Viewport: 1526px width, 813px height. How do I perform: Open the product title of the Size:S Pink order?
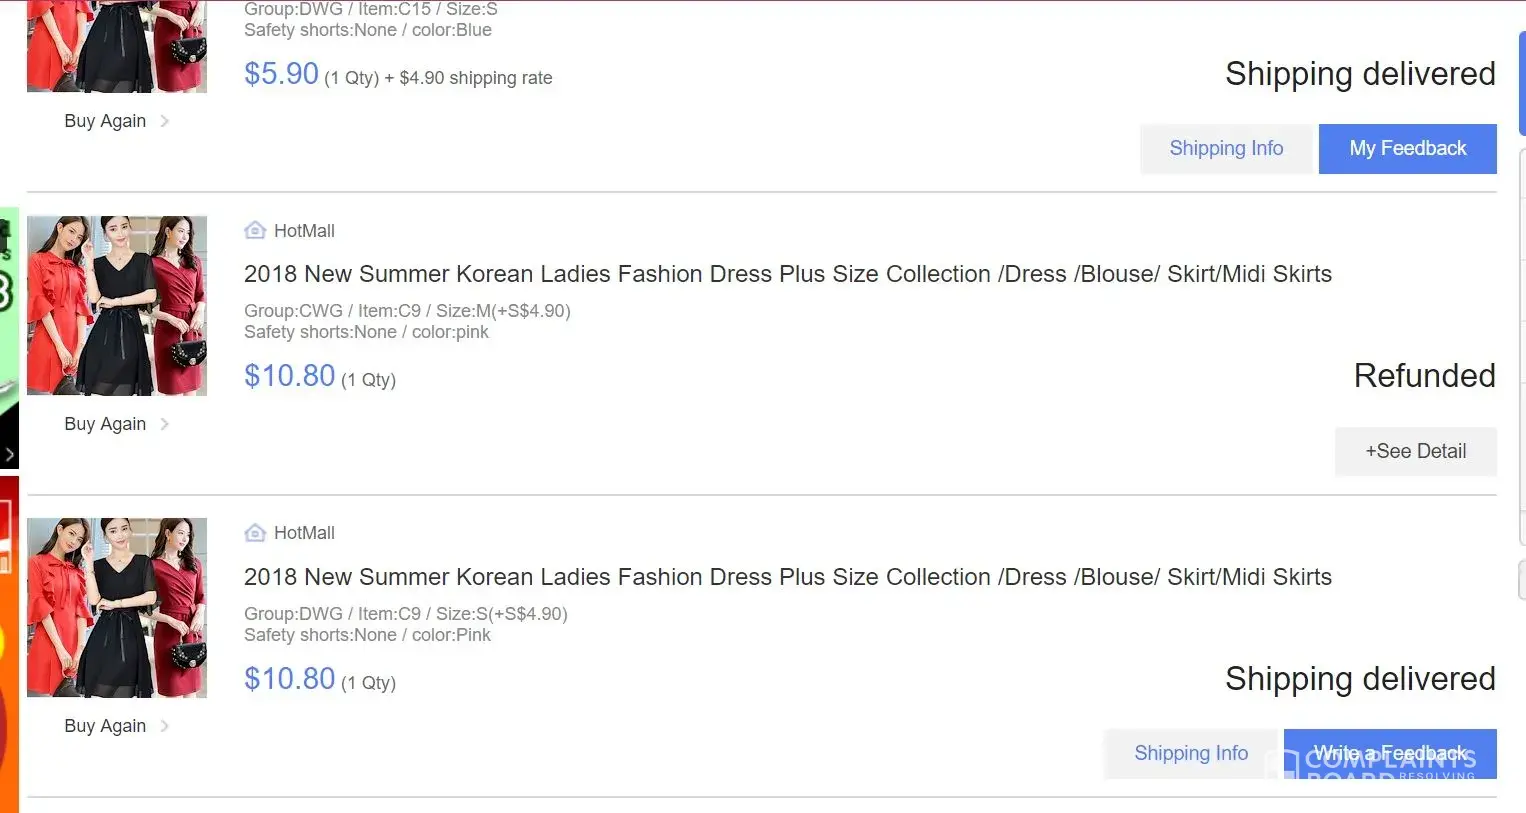[x=787, y=577]
